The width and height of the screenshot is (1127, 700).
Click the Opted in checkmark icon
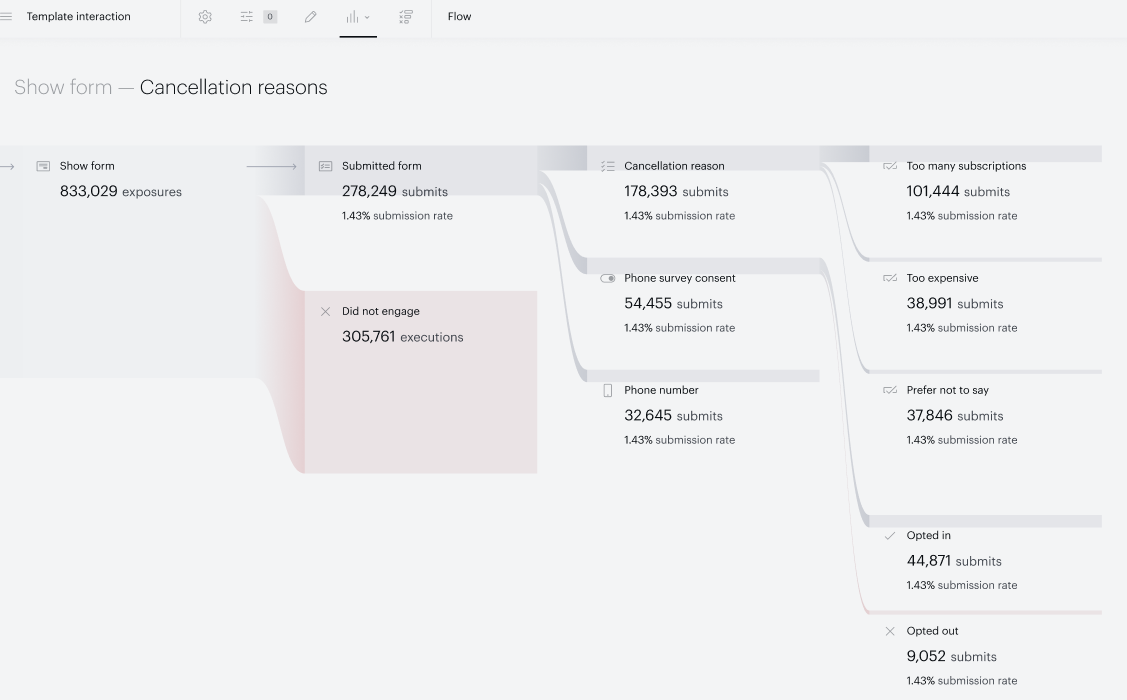pyautogui.click(x=890, y=535)
